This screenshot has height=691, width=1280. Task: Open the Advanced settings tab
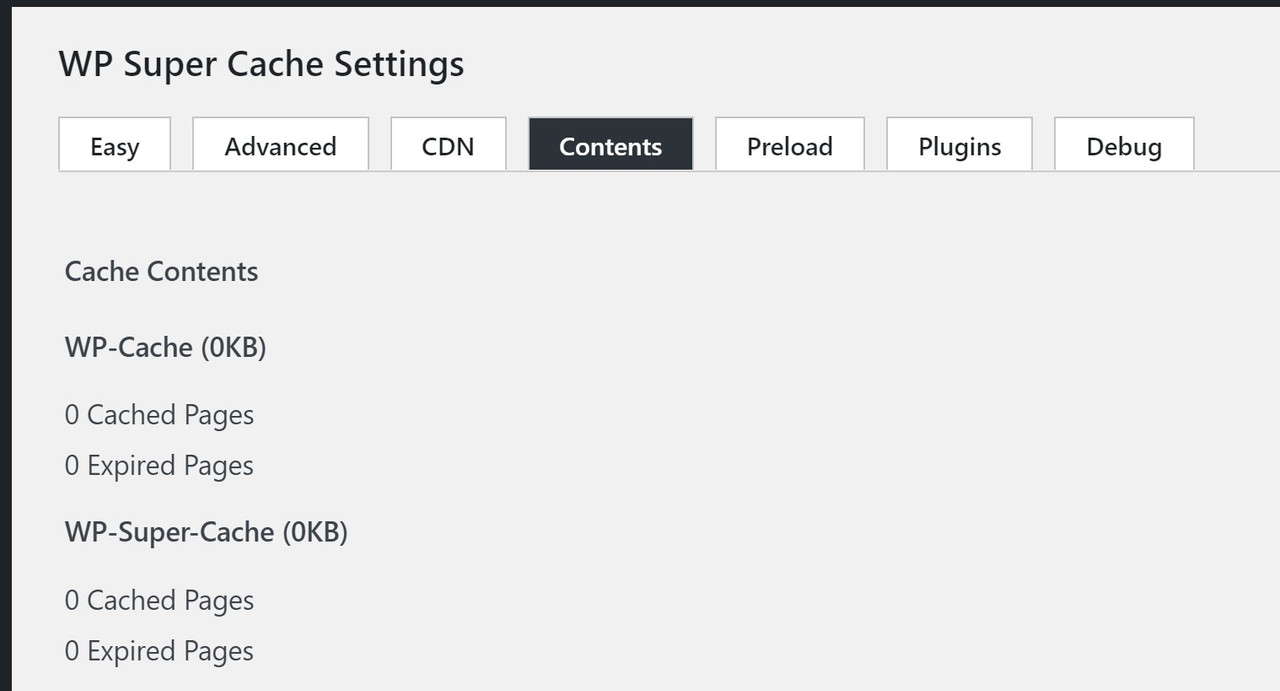pyautogui.click(x=280, y=145)
